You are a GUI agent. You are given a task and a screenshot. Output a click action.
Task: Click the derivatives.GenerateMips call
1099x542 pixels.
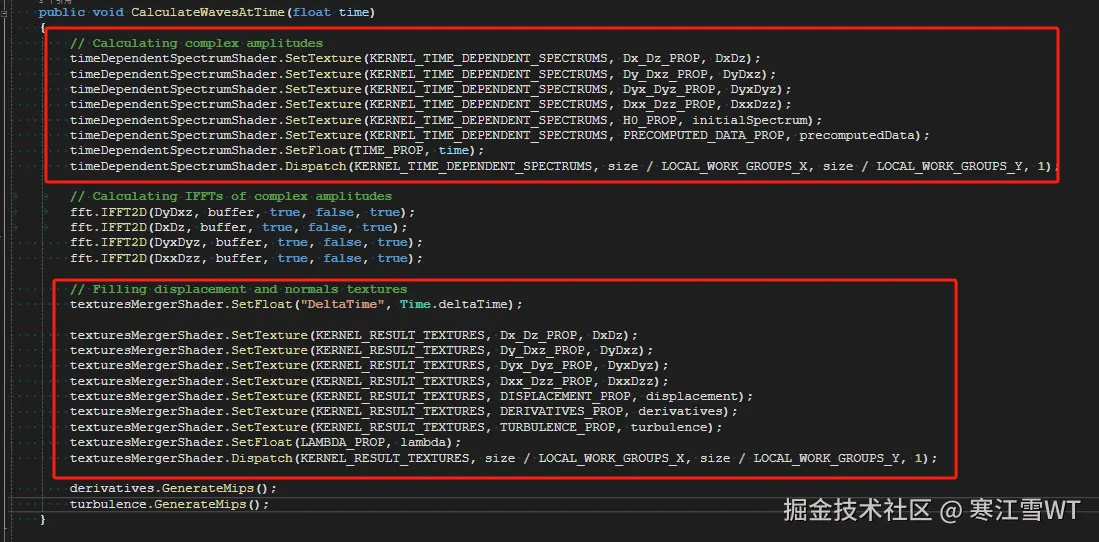[172, 488]
